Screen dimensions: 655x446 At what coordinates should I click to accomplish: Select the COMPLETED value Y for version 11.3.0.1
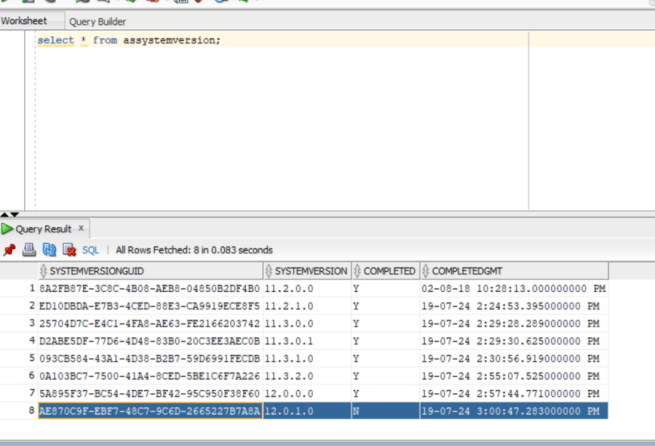point(386,341)
